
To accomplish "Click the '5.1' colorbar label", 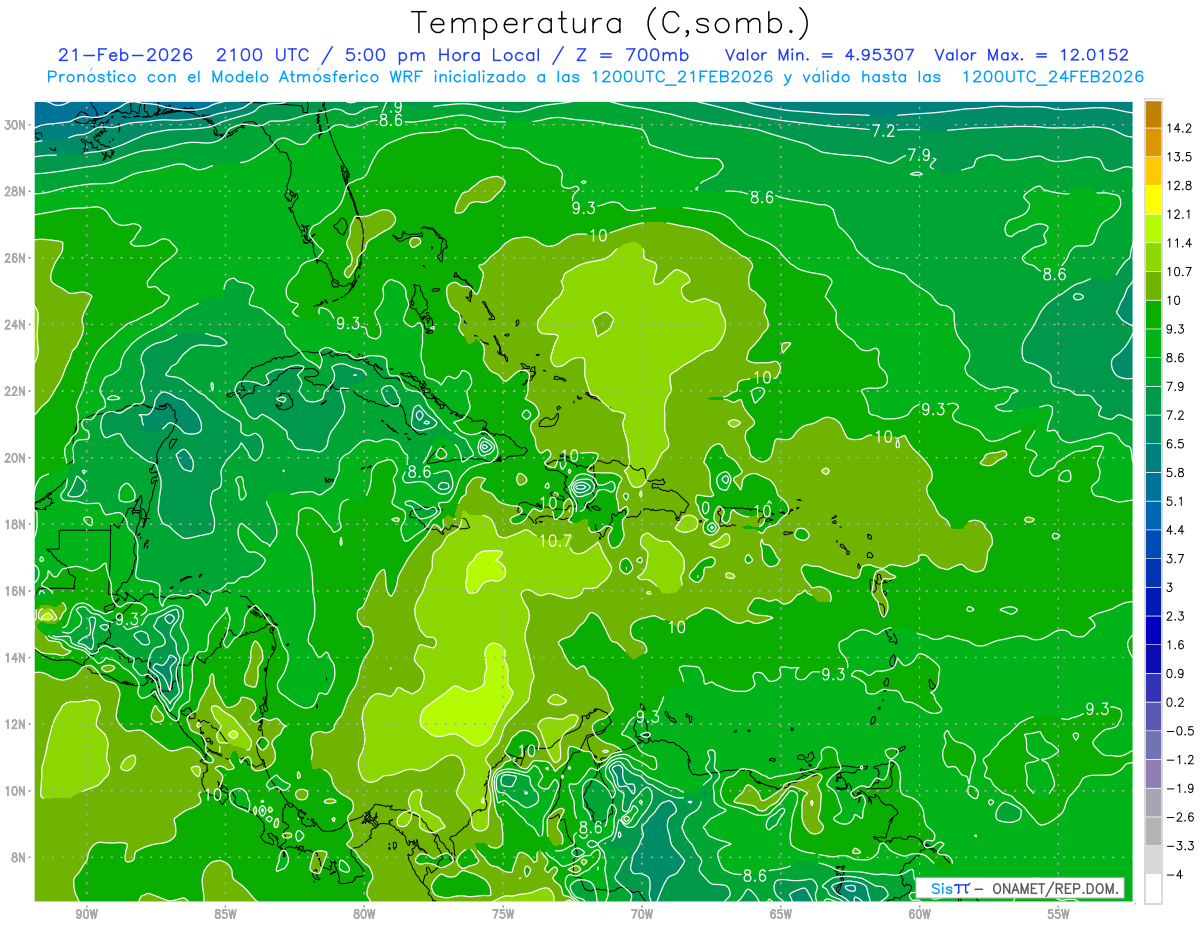I will pos(1176,501).
